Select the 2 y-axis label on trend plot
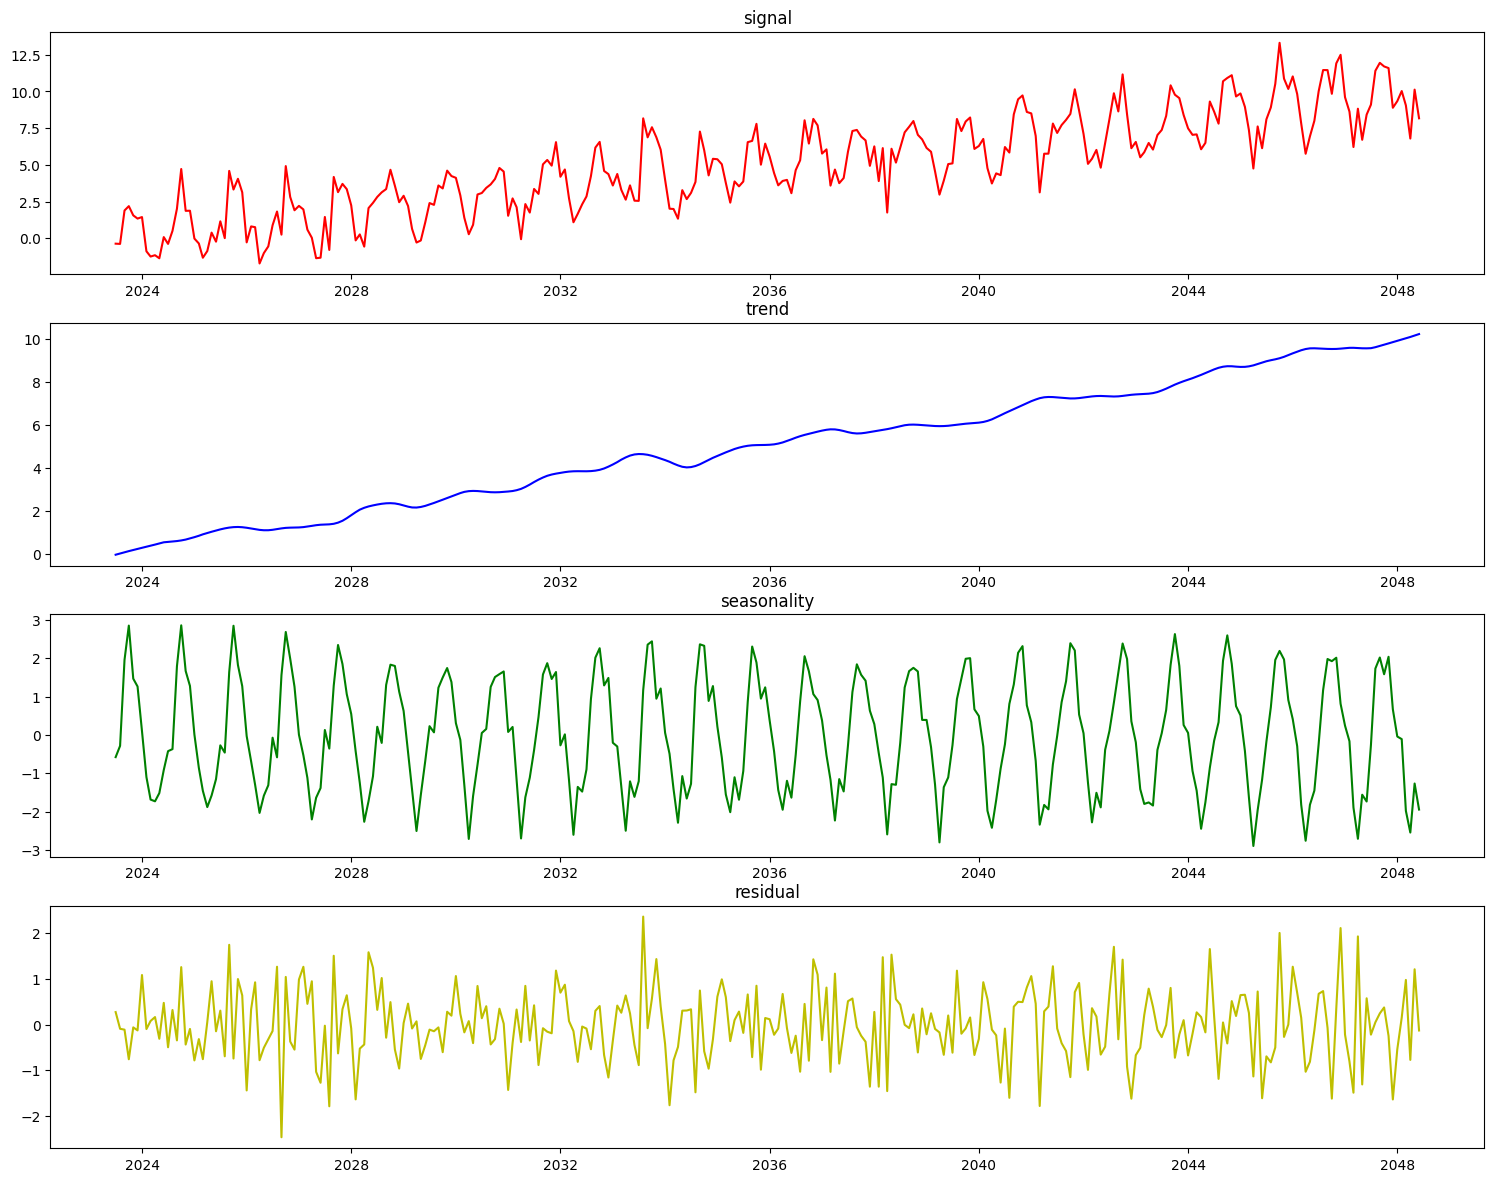The height and width of the screenshot is (1182, 1494). coord(36,512)
